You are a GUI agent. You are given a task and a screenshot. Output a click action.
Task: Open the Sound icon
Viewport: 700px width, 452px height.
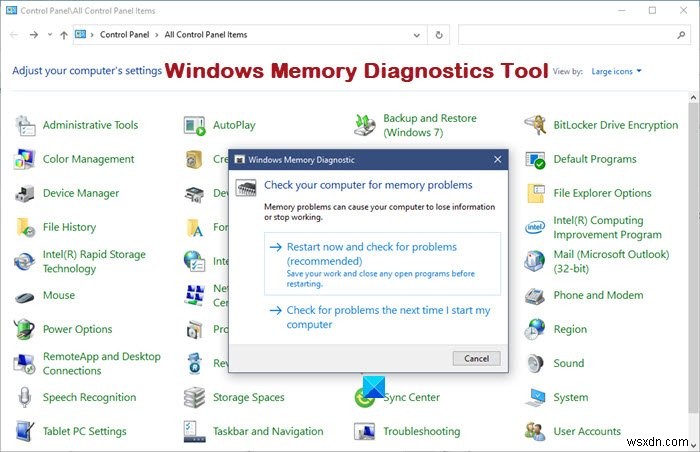535,364
